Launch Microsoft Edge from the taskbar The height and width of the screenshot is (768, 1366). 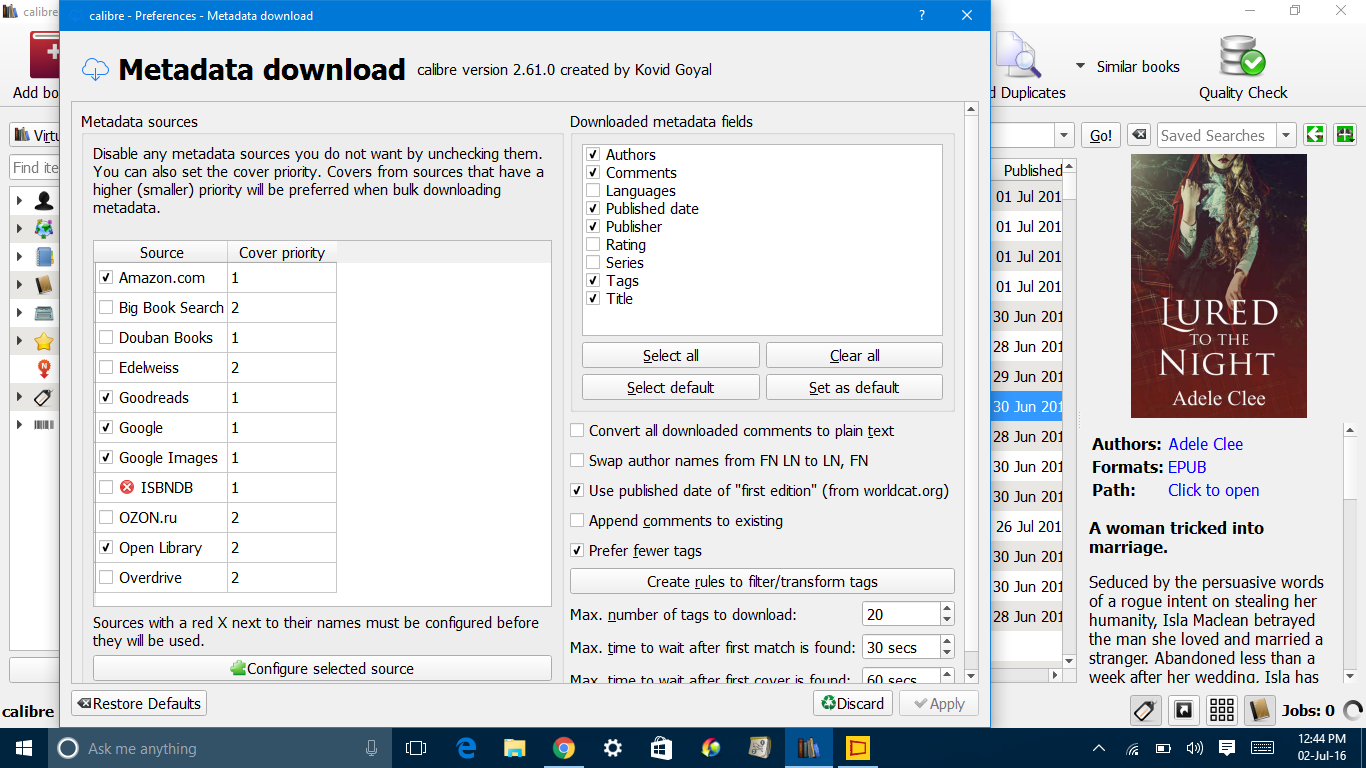click(x=466, y=748)
